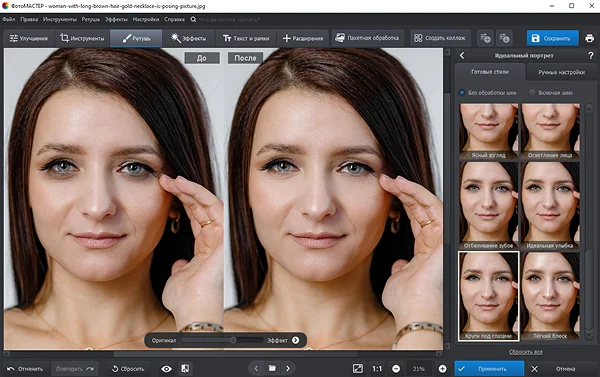Click Отменить undo button
The image size is (600, 377).
(x=25, y=369)
